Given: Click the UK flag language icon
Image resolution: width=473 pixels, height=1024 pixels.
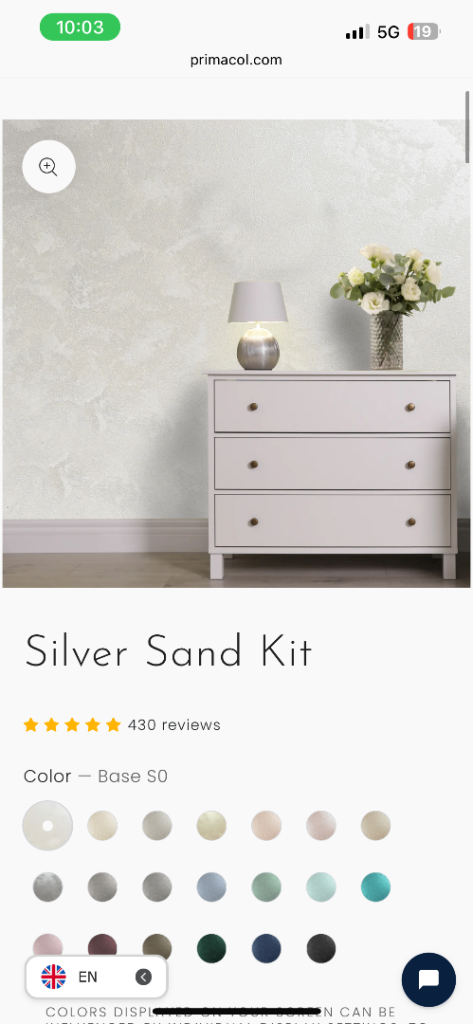Looking at the screenshot, I should [54, 977].
